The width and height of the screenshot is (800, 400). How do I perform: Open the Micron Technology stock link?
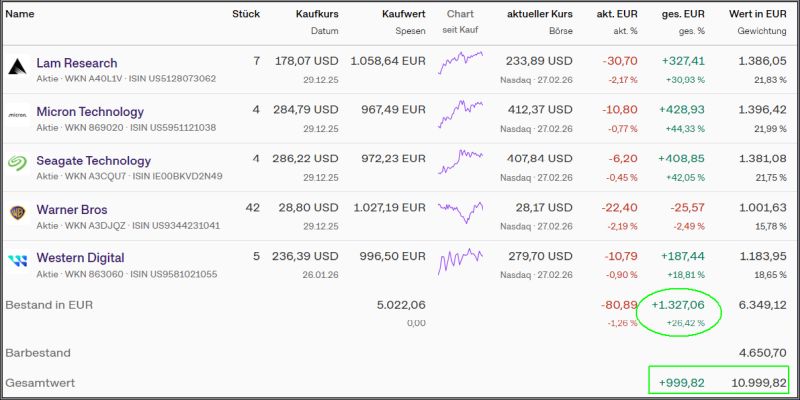pos(90,111)
